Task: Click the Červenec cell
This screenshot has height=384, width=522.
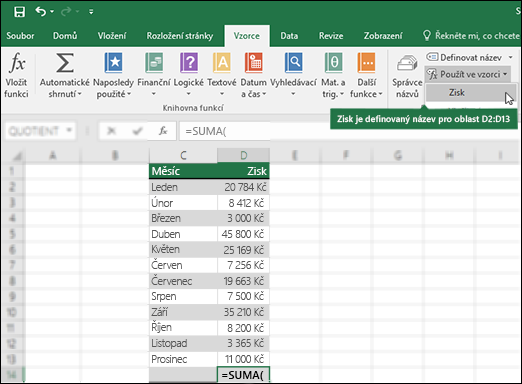Action: (x=183, y=281)
